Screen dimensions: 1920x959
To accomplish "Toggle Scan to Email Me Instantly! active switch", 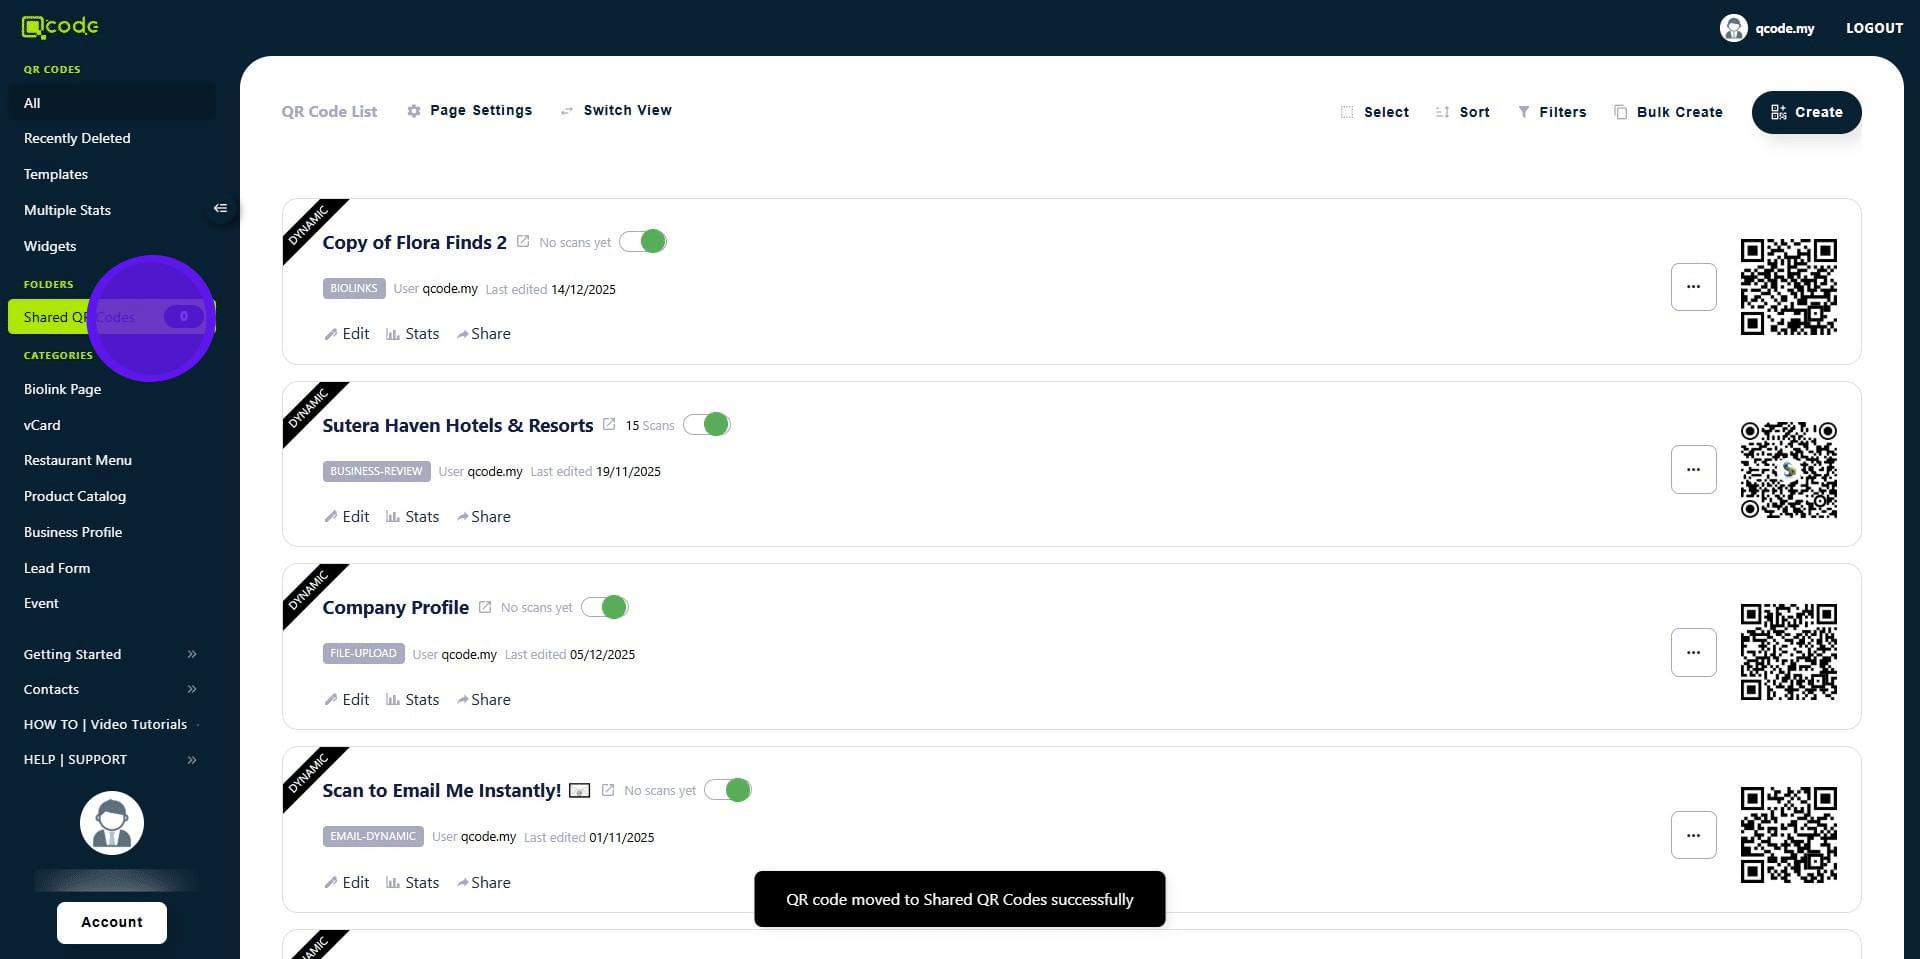I will pos(728,790).
